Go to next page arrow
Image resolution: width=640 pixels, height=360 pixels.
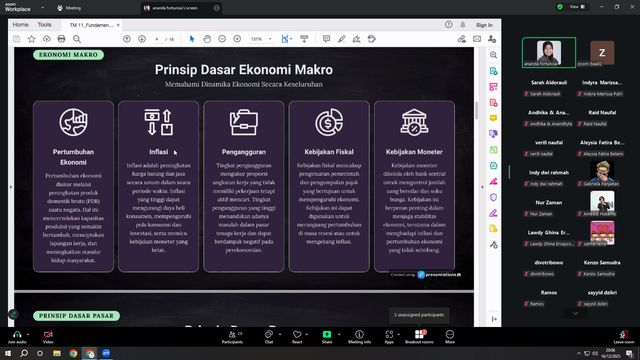(142, 39)
